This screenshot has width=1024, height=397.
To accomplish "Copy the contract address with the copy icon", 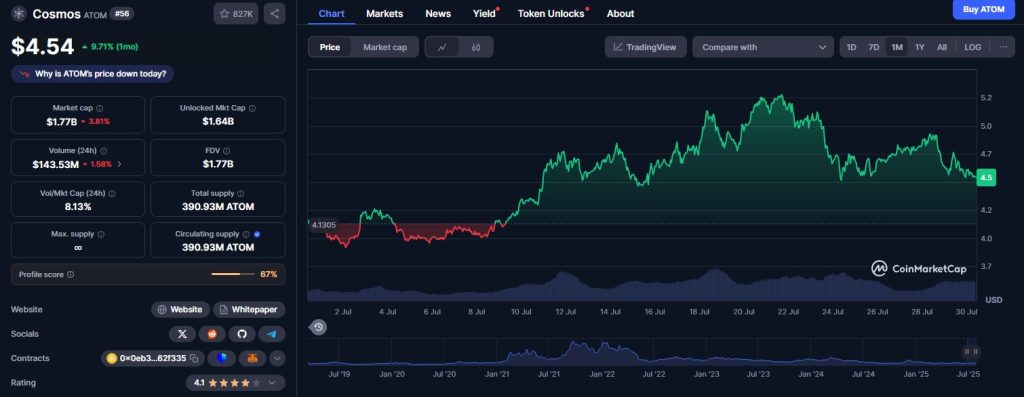I will tap(194, 358).
